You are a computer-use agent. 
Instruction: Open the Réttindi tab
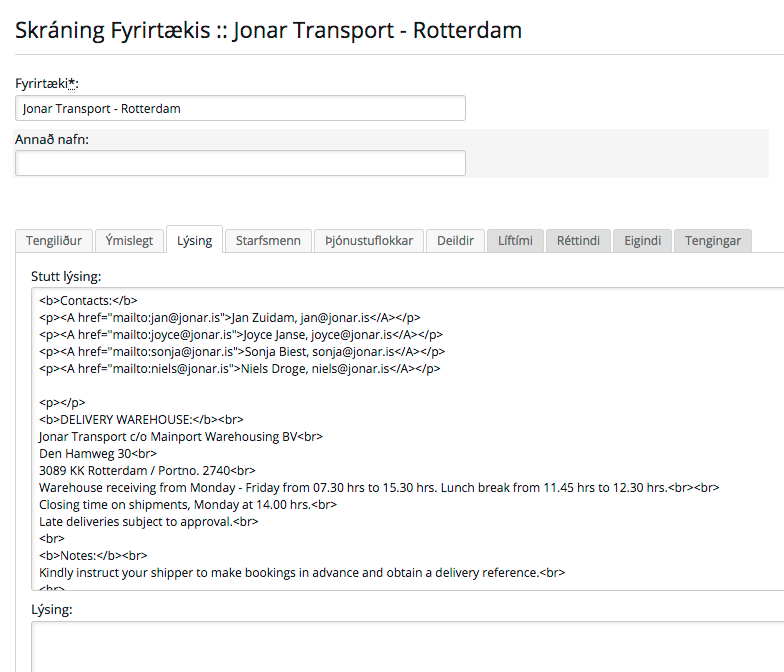[x=578, y=240]
